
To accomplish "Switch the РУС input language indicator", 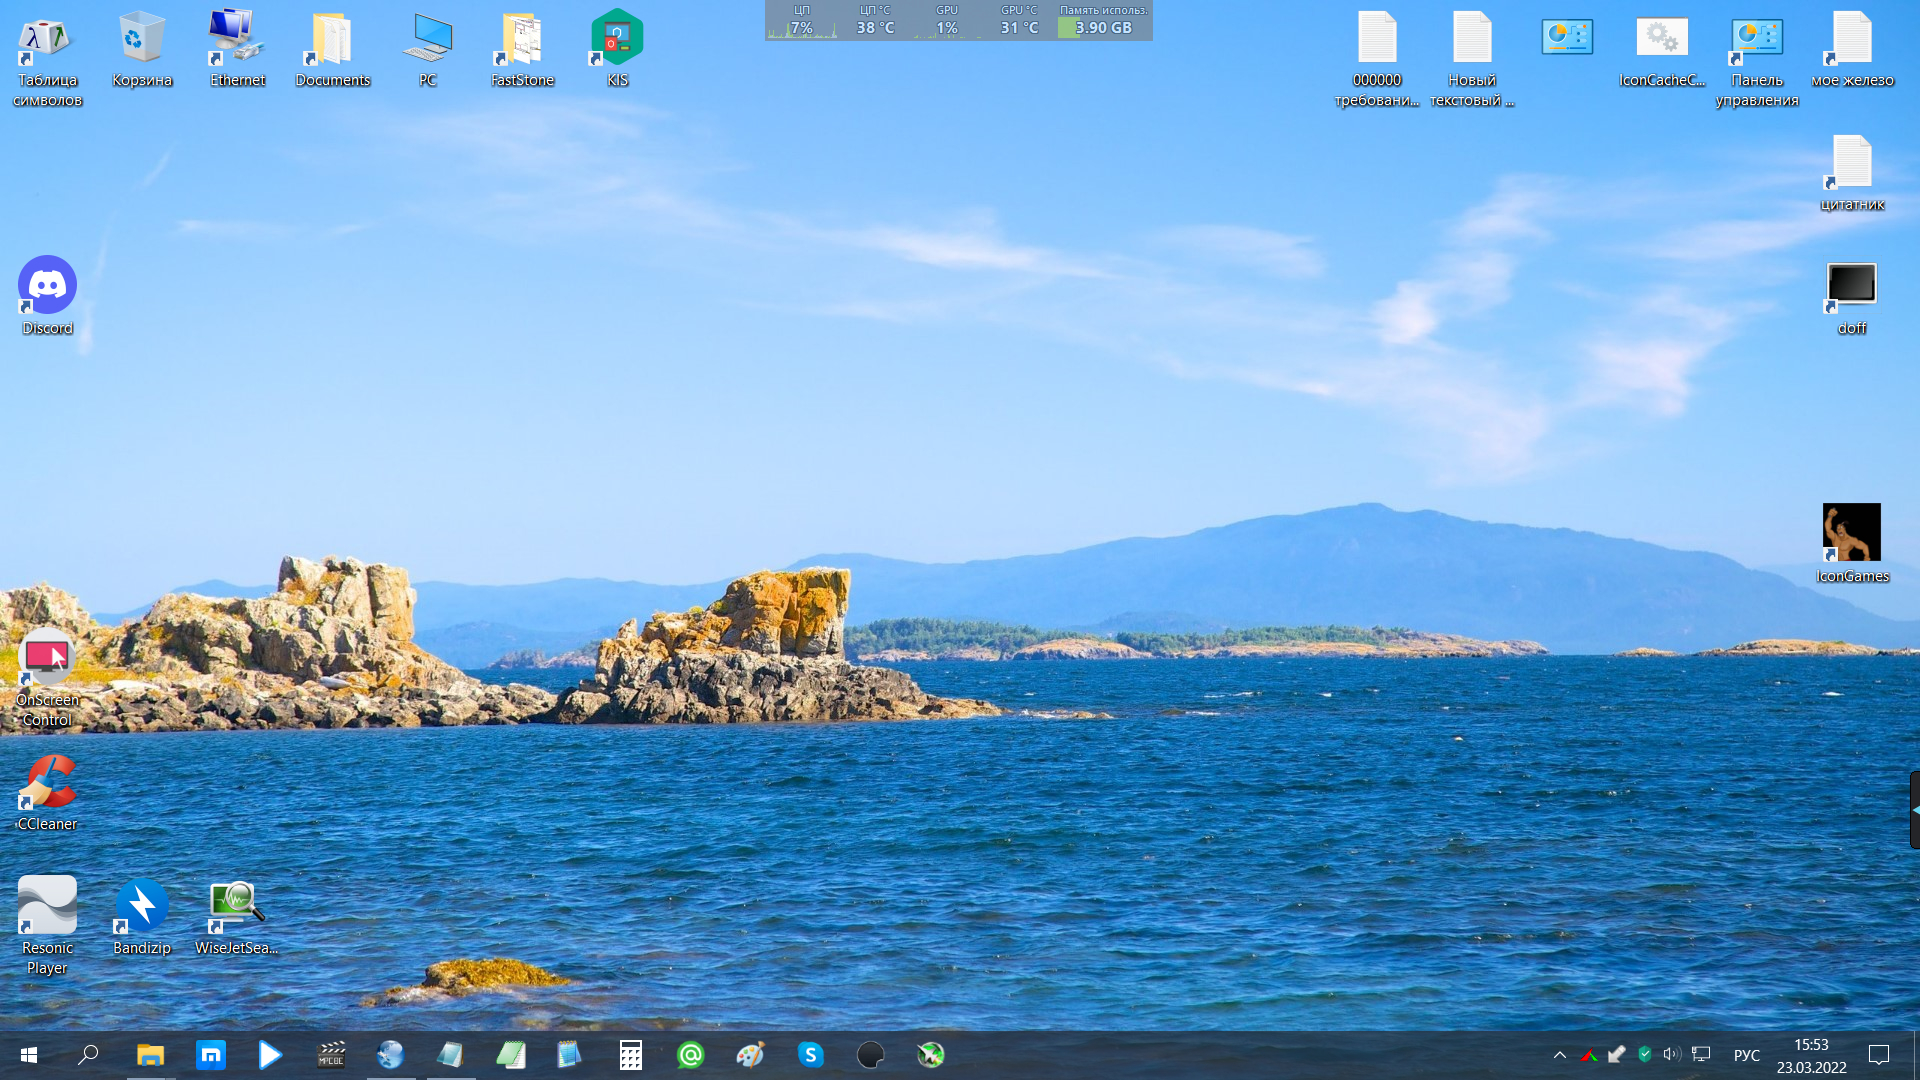I will pyautogui.click(x=1746, y=1055).
